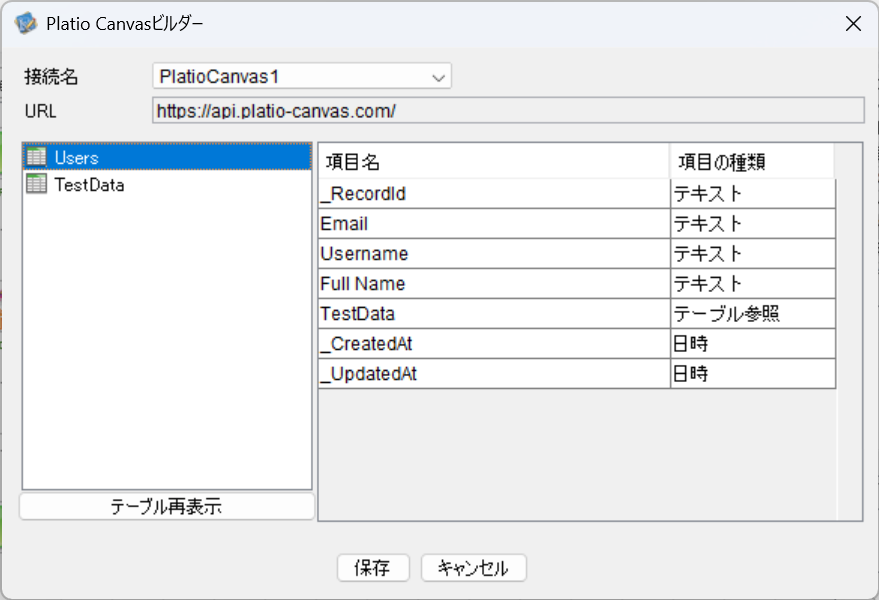Click the 項目名 column header
Viewport: 879px width, 600px height.
[494, 162]
